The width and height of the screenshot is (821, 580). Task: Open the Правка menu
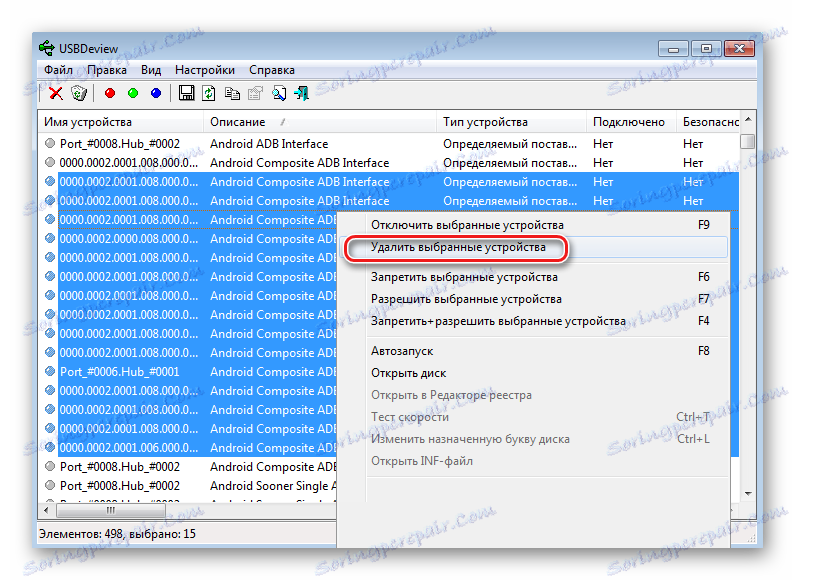coord(107,70)
